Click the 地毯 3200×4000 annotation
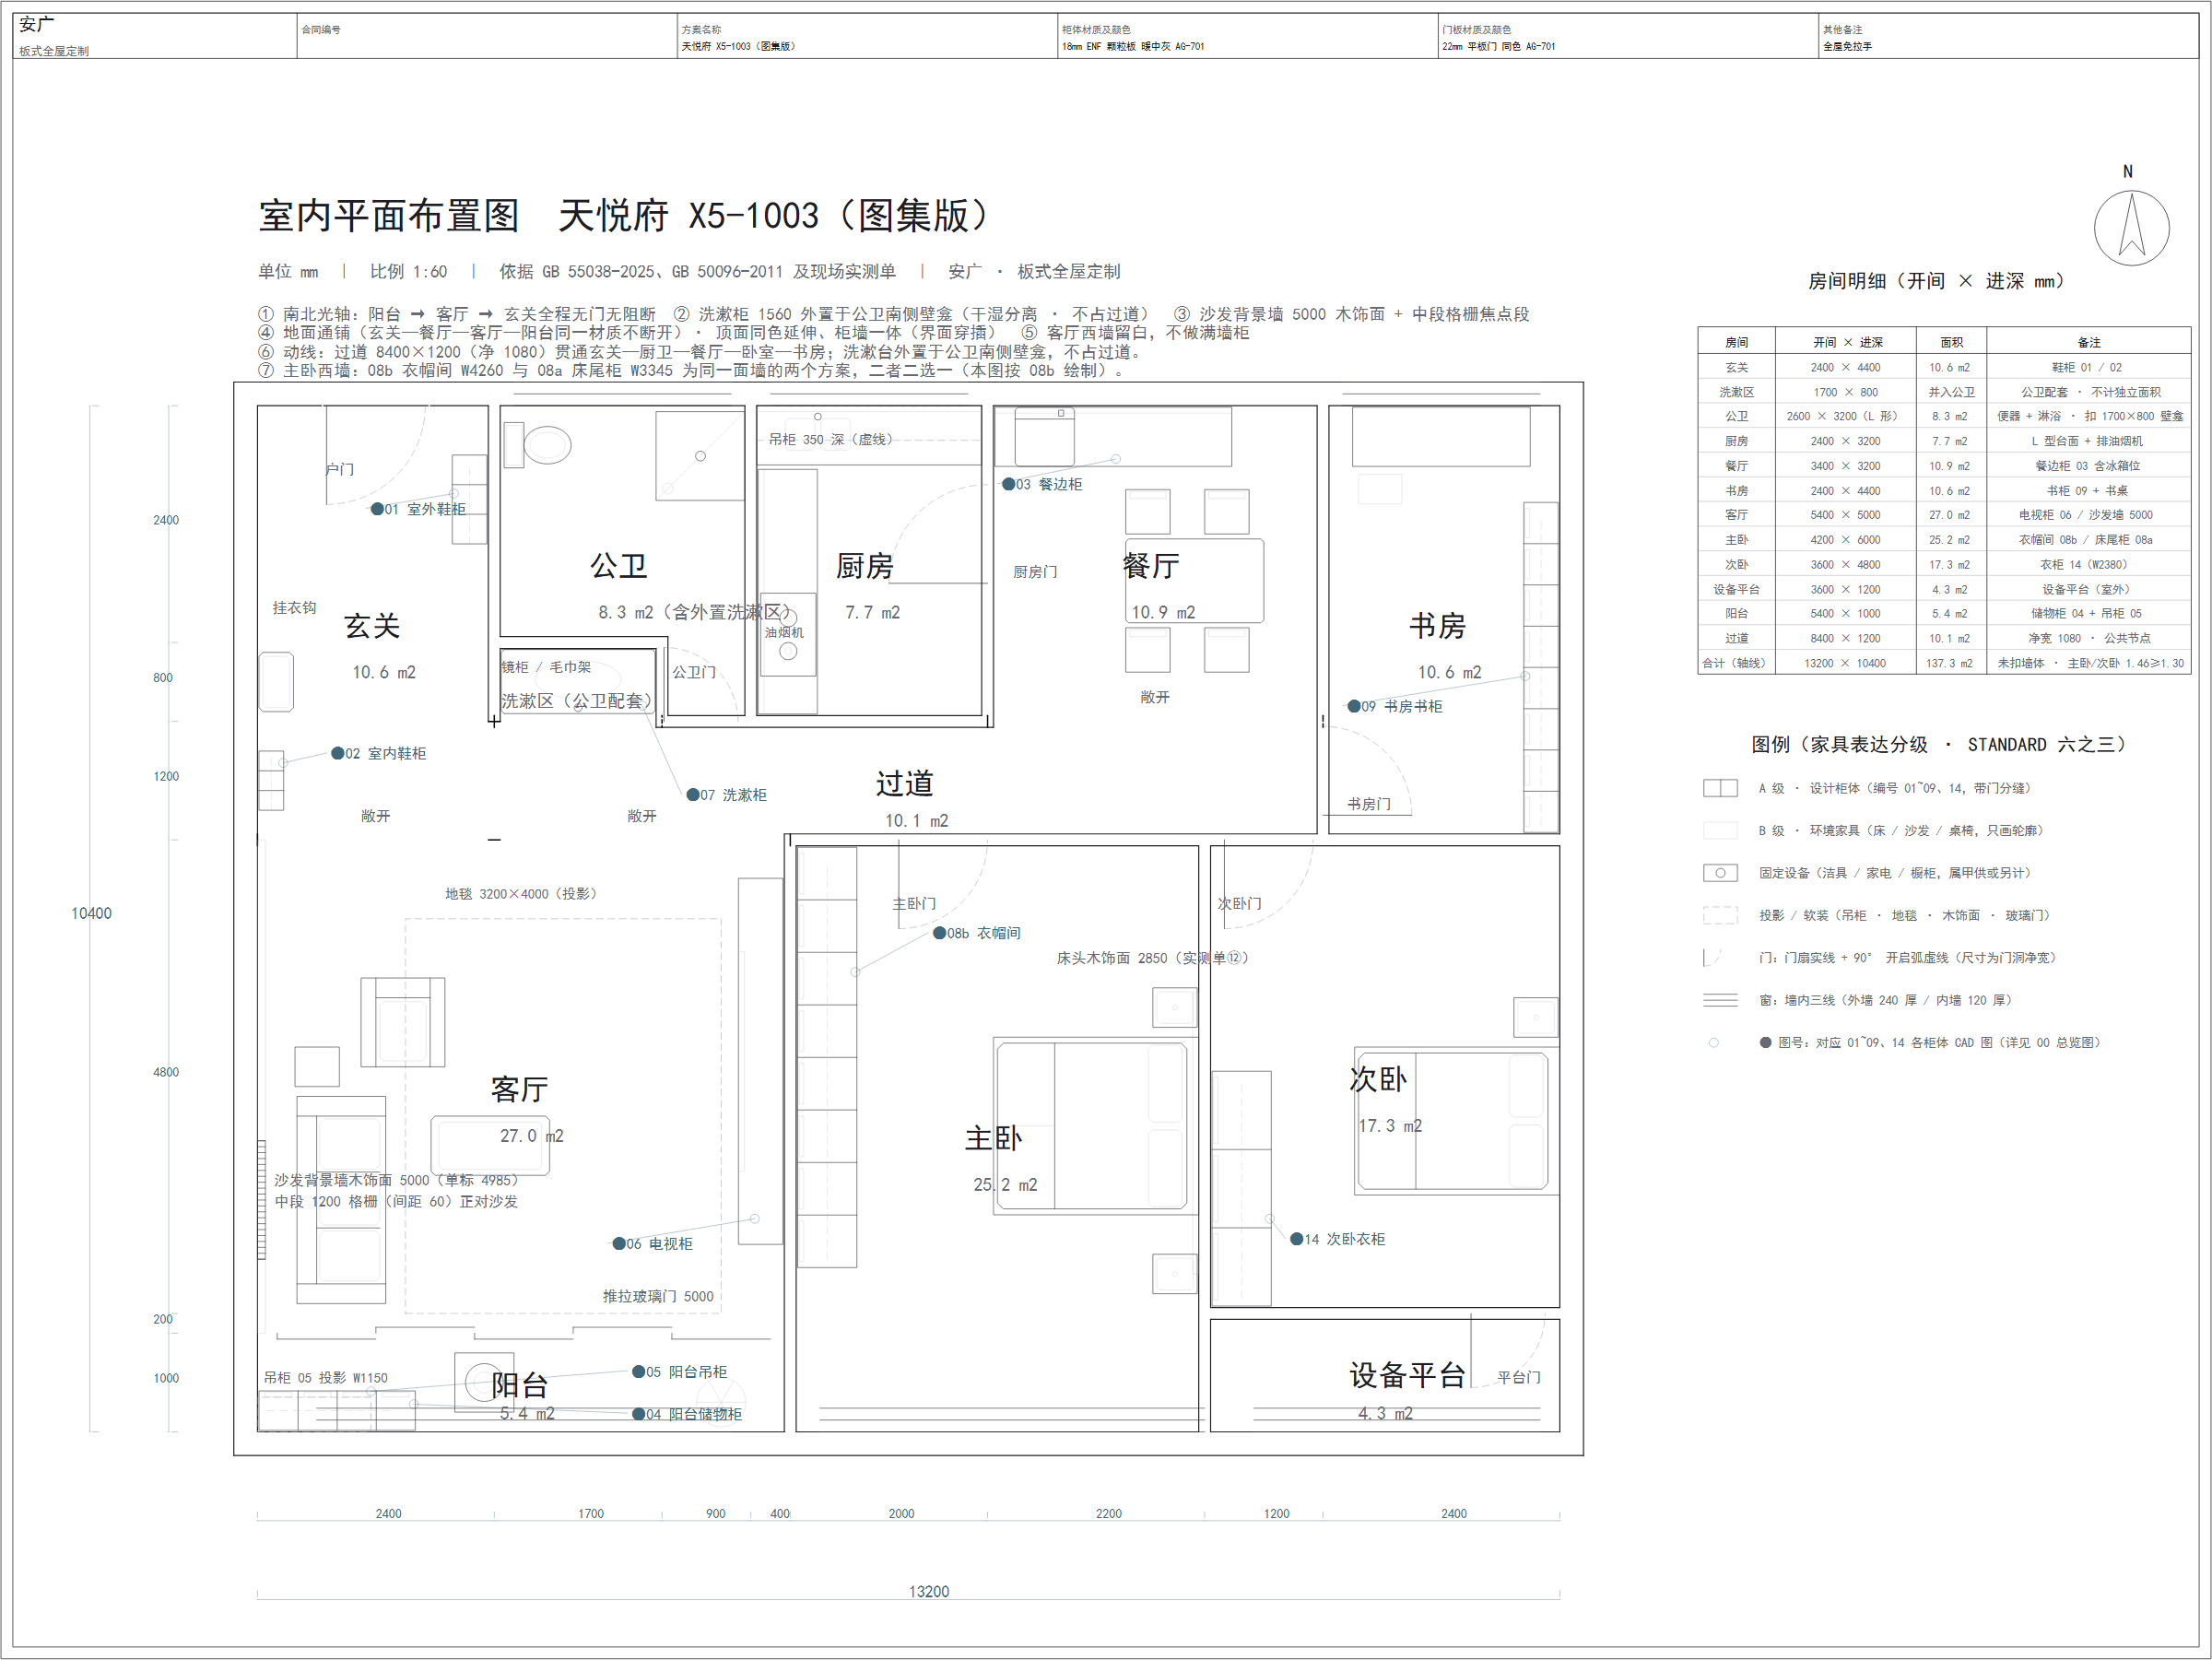The width and height of the screenshot is (2212, 1660). point(521,894)
